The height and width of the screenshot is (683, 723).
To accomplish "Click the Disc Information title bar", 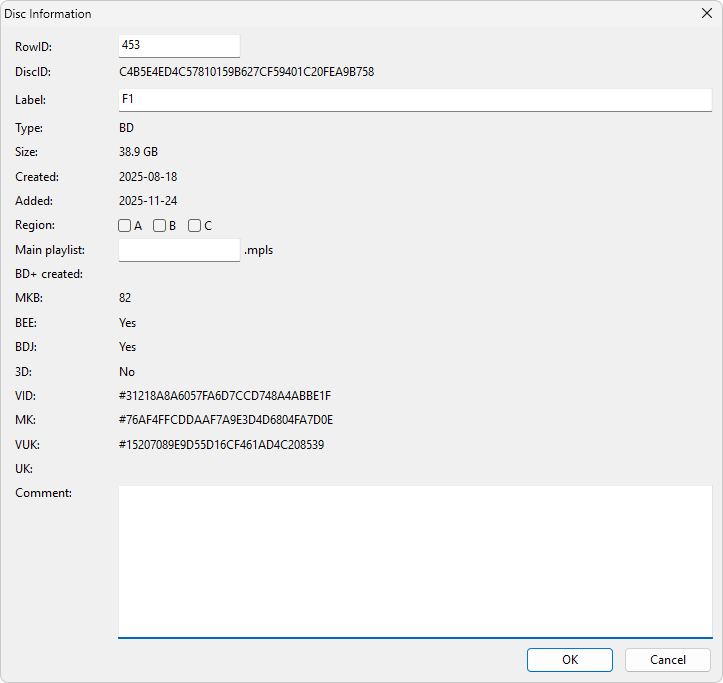I will click(x=300, y=14).
